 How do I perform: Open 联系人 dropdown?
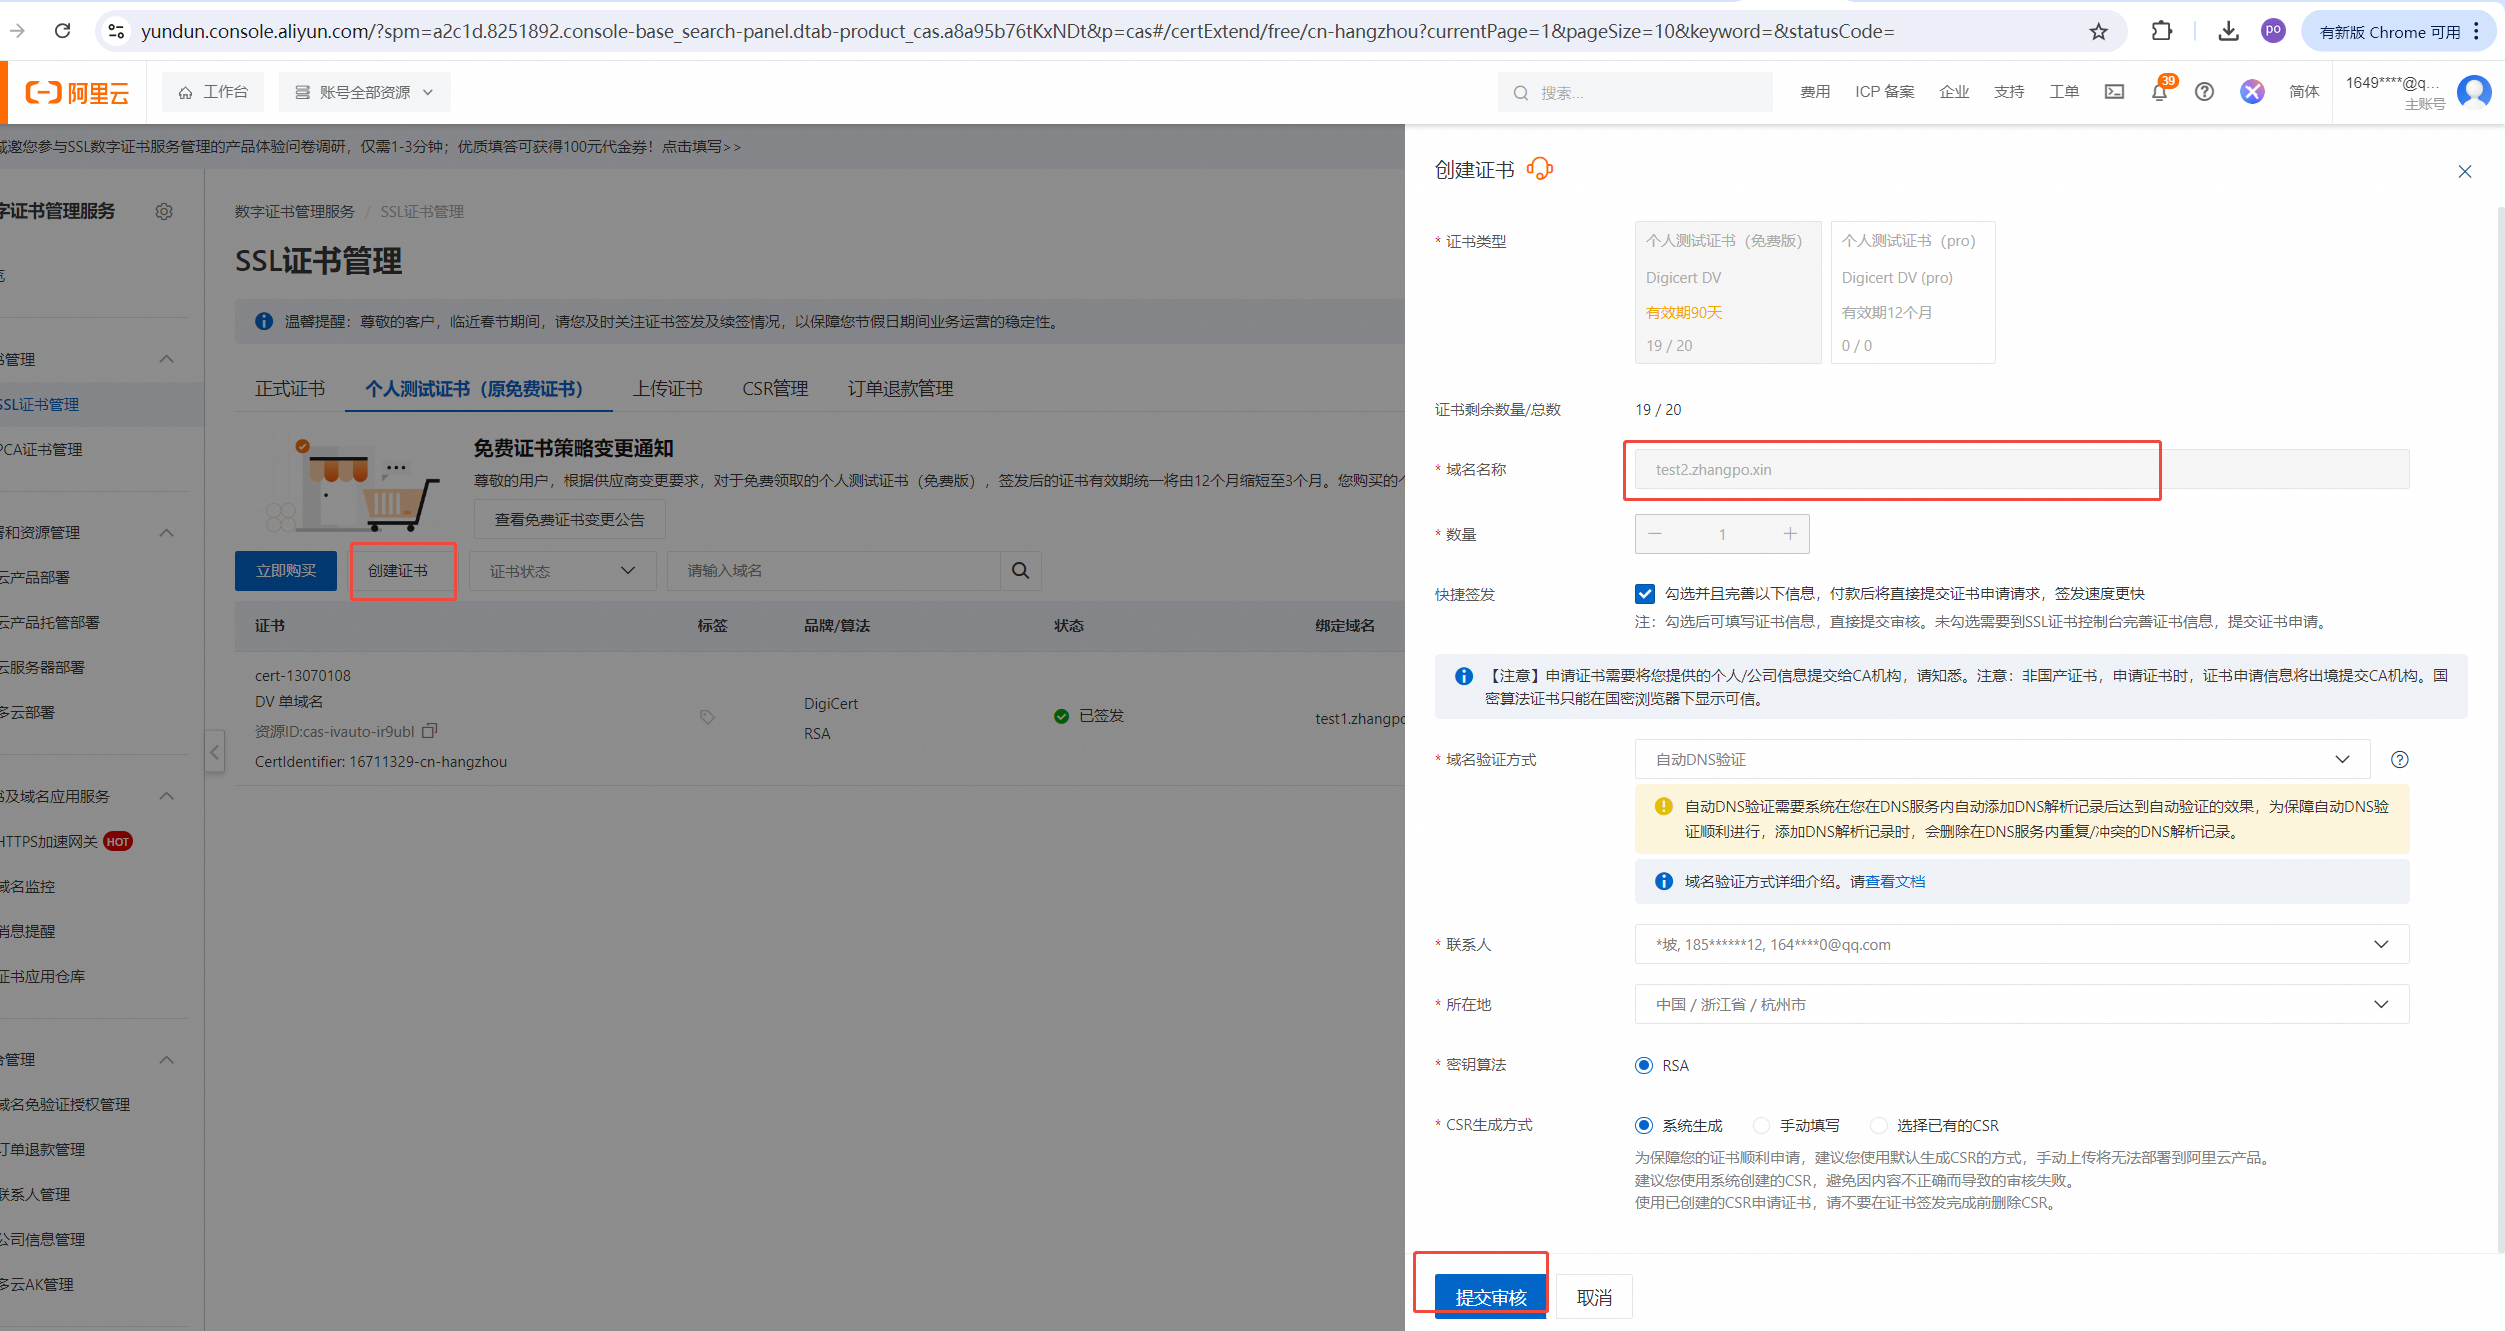coord(2022,945)
